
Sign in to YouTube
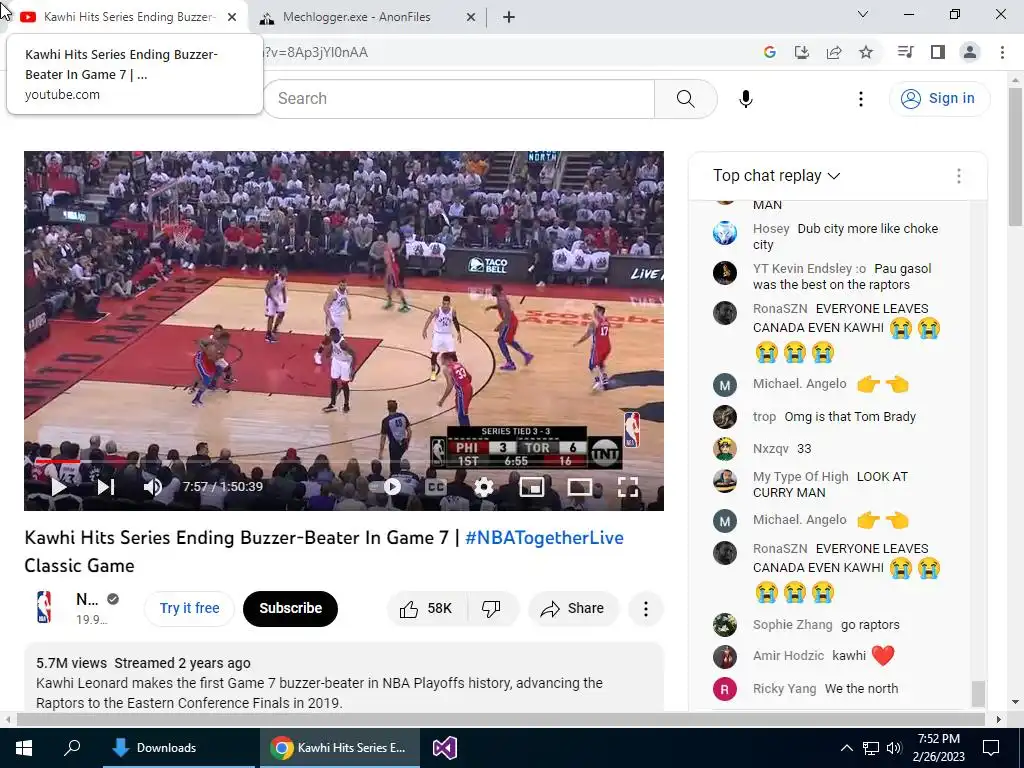pos(938,99)
